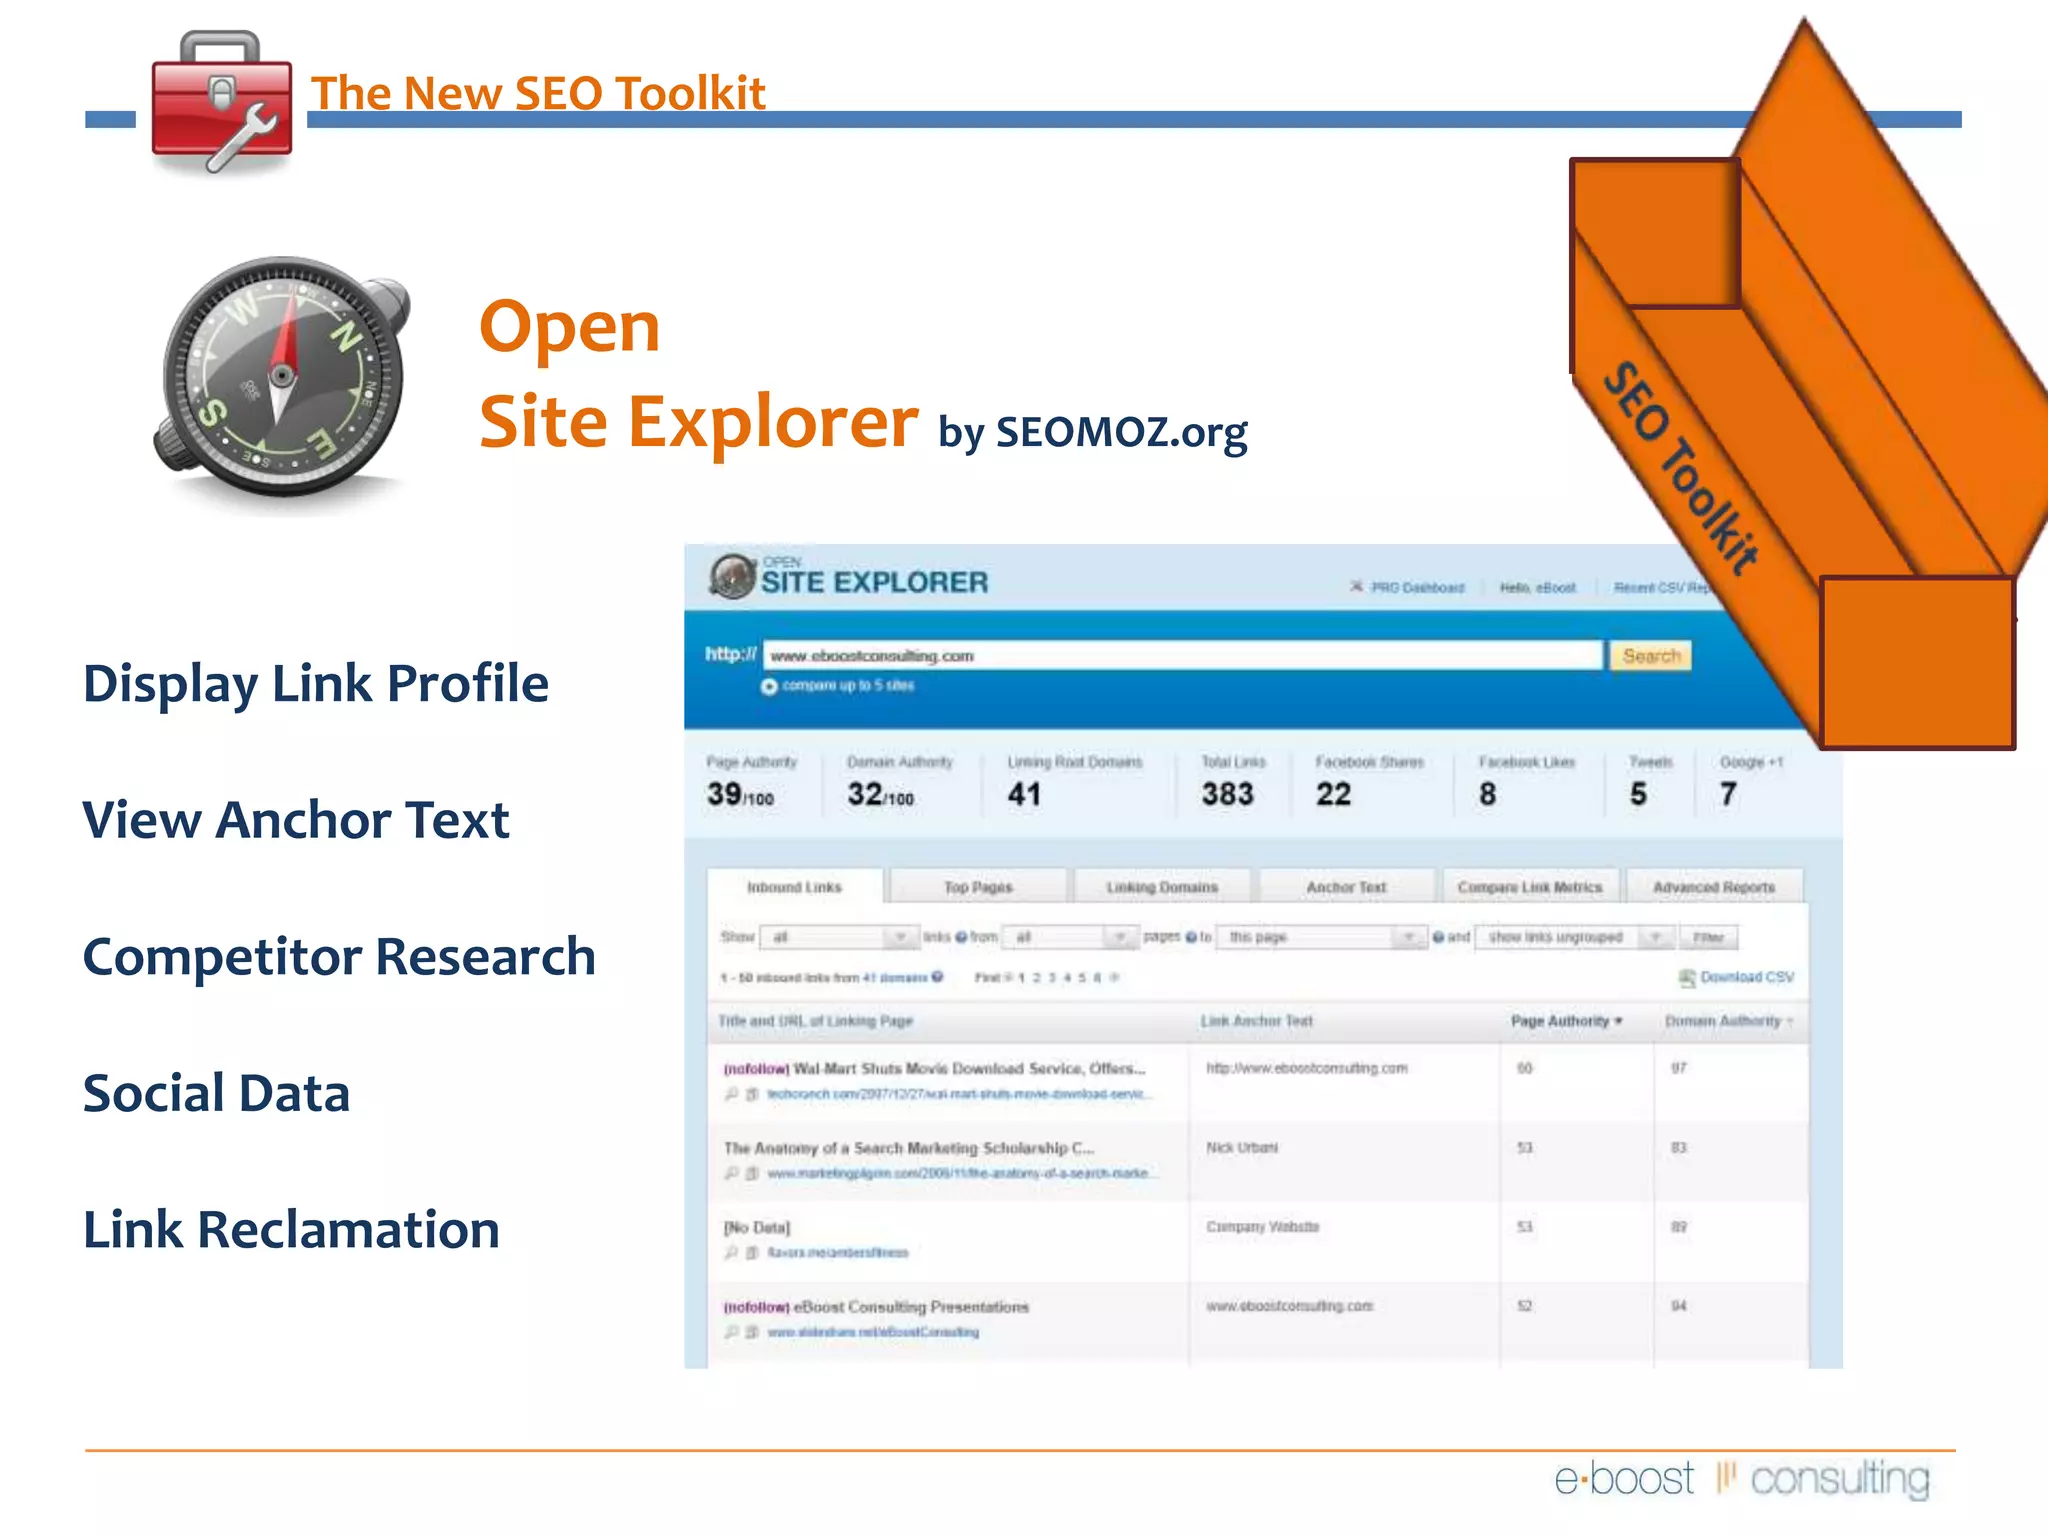The height and width of the screenshot is (1536, 2048).
Task: Click the help icon before 'and'
Action: click(x=1438, y=937)
